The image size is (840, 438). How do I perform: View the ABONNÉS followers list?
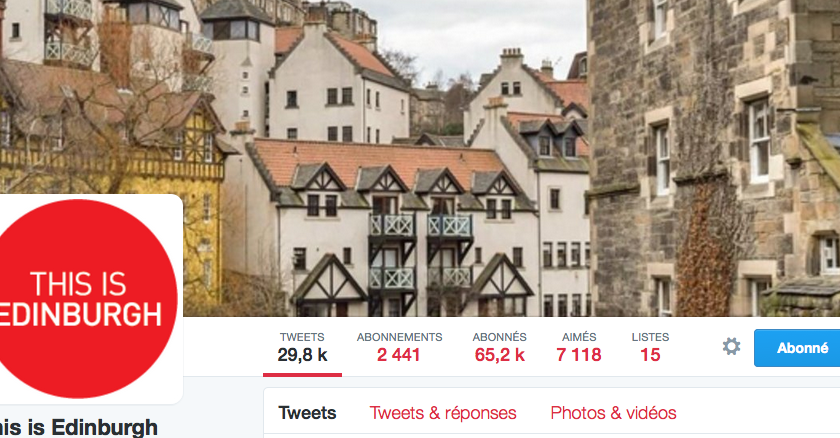point(499,337)
